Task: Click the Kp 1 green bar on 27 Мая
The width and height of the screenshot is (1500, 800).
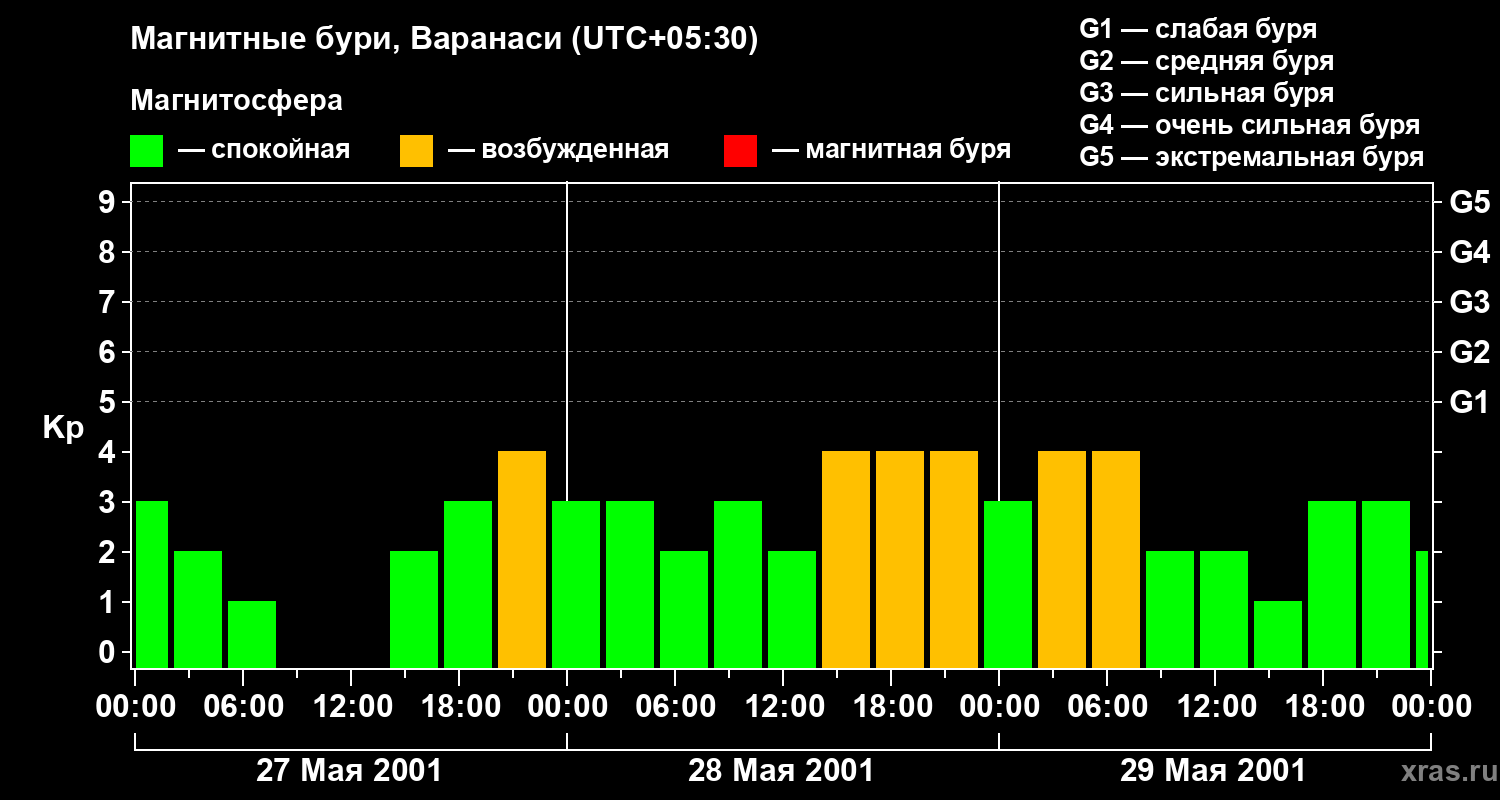Action: [252, 635]
